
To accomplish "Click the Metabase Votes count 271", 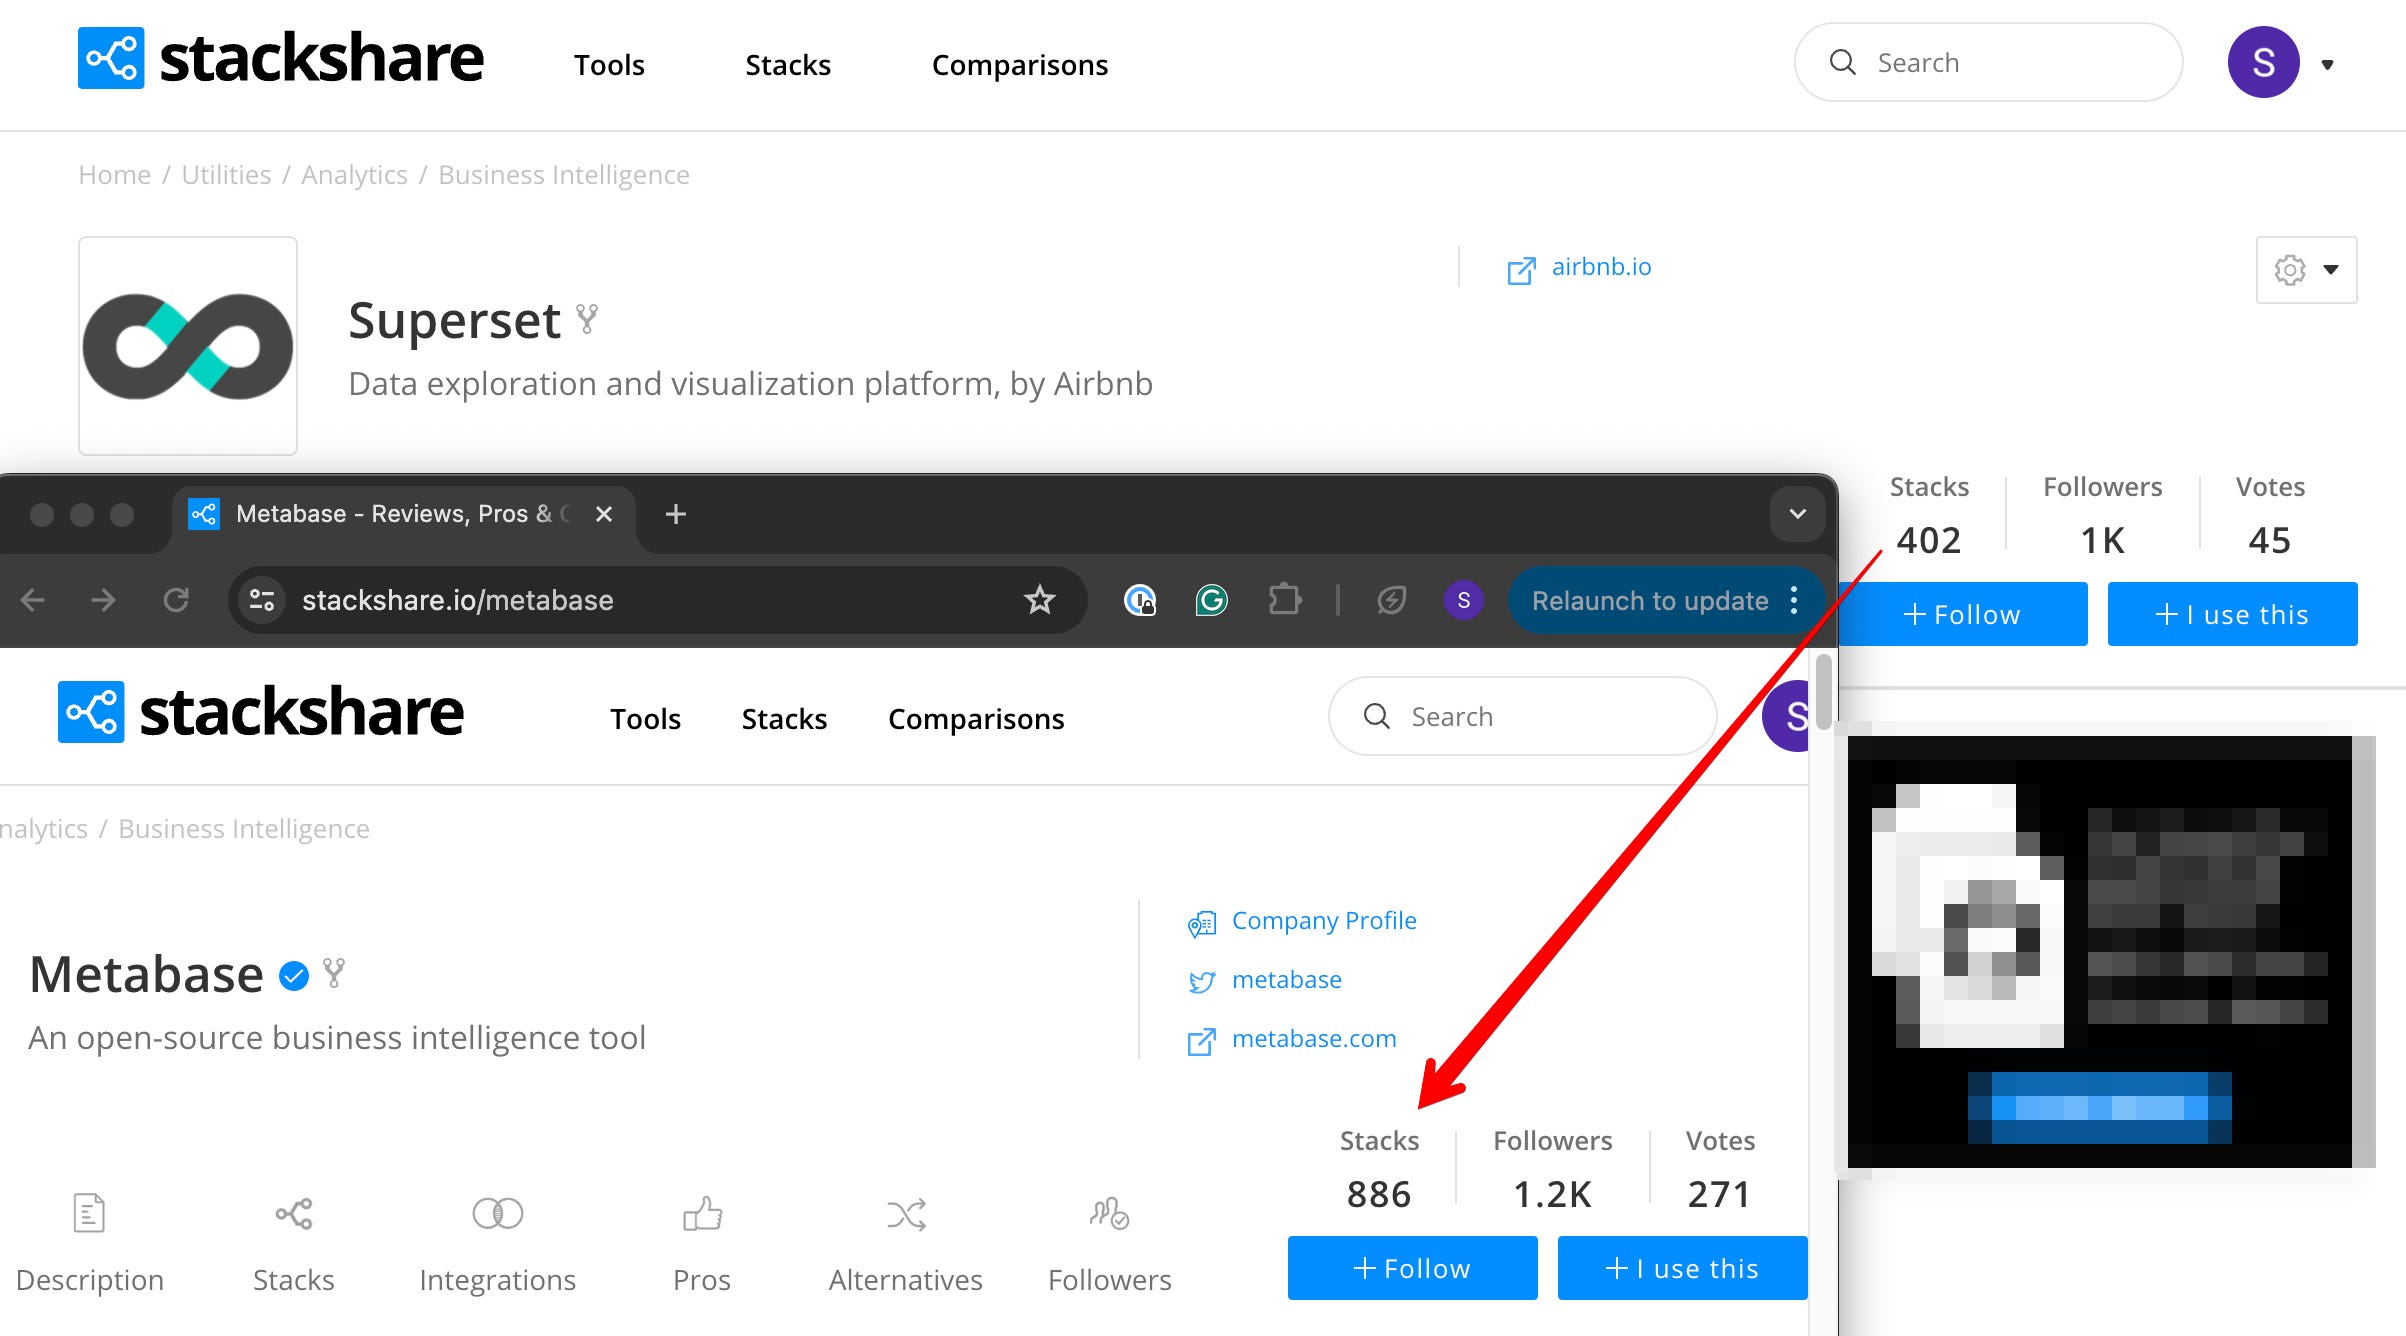I will (1720, 1194).
